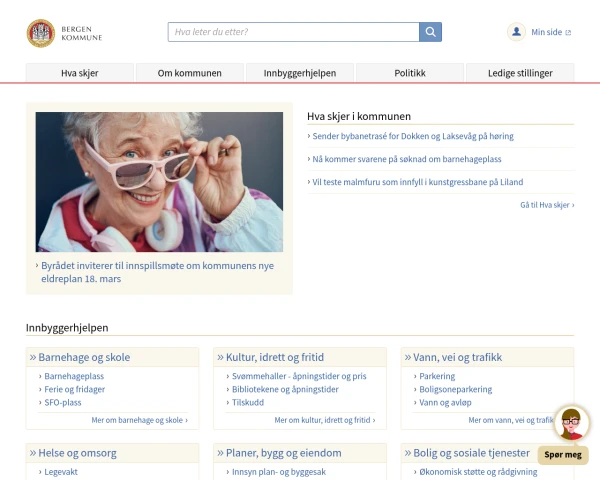Open the Legevakt link
This screenshot has width=600, height=480.
pos(61,472)
